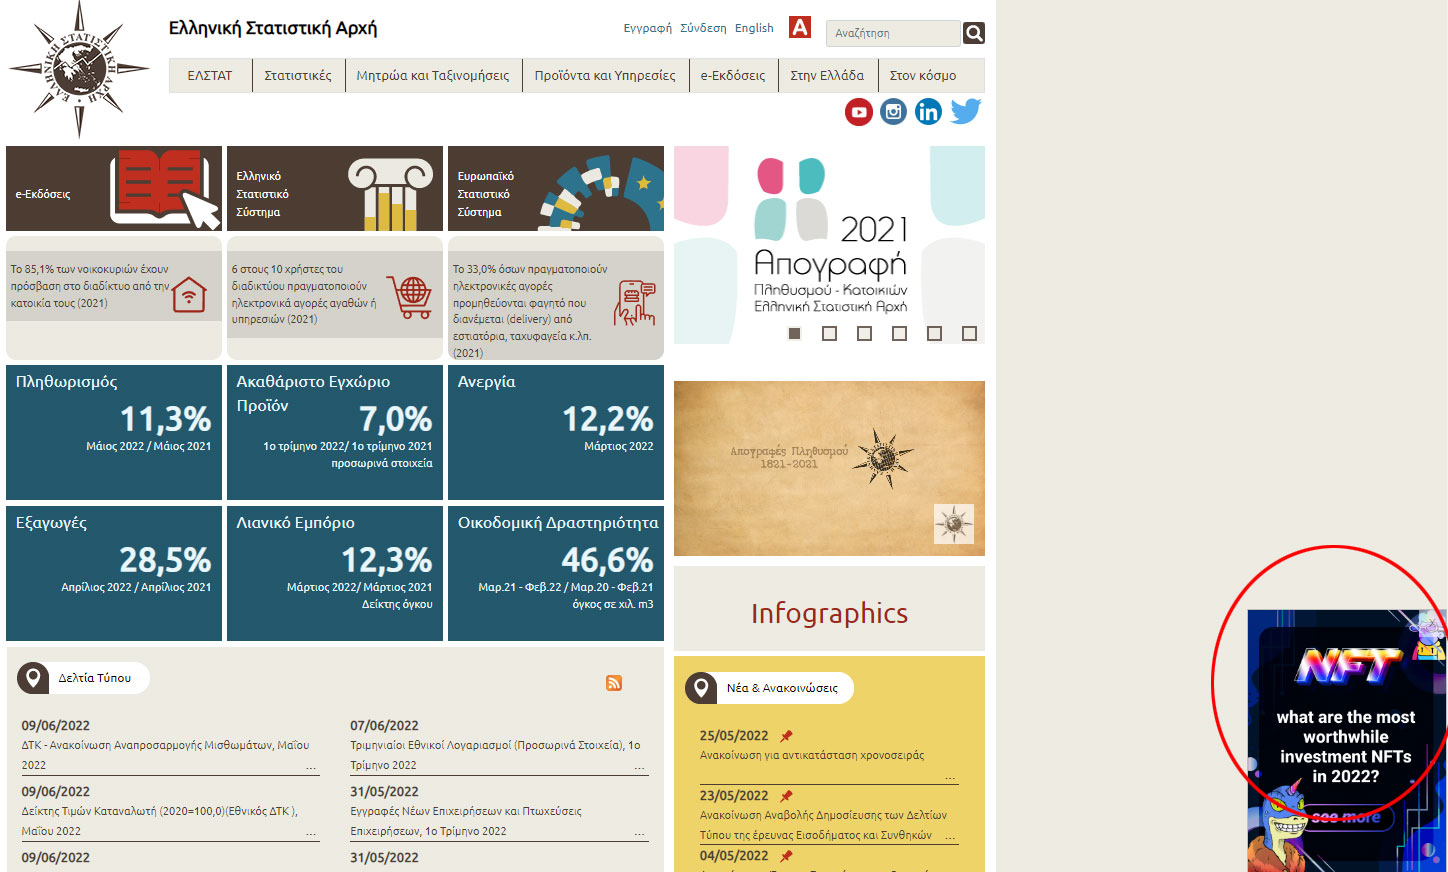Image resolution: width=1448 pixels, height=872 pixels.
Task: Visit the Twitter bird icon
Action: (965, 112)
